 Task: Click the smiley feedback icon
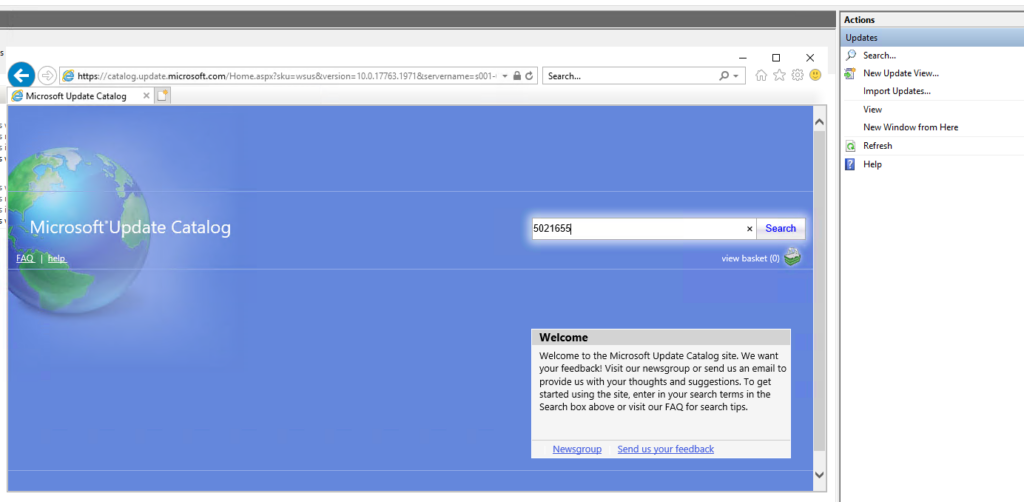pyautogui.click(x=815, y=75)
